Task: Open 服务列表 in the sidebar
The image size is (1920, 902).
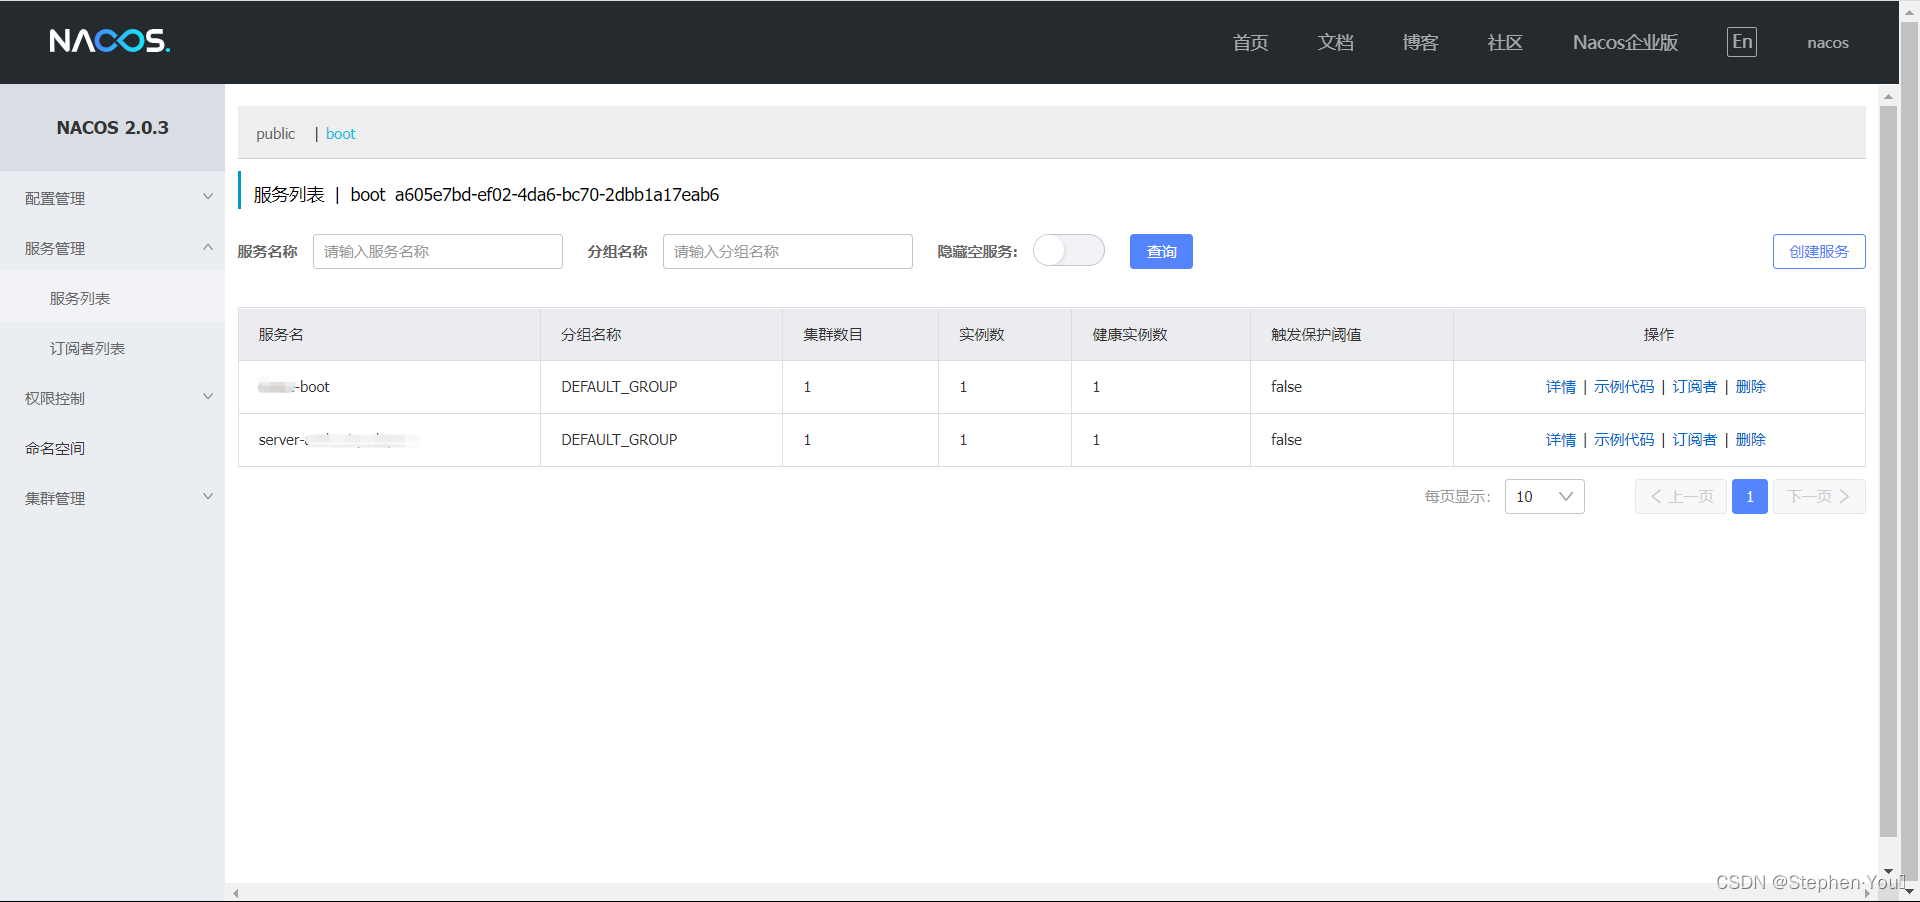Action: click(x=112, y=298)
